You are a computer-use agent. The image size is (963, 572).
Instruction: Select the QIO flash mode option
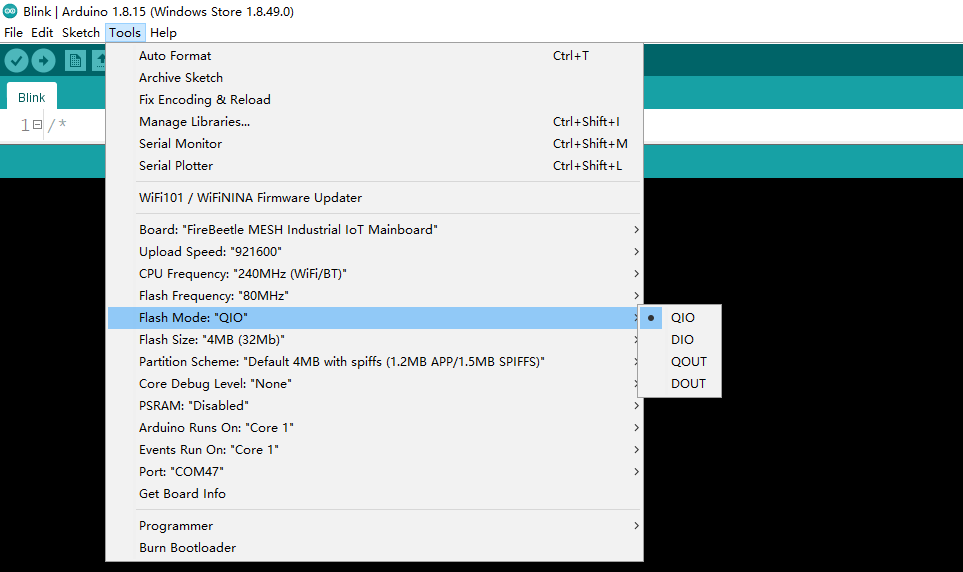680,318
